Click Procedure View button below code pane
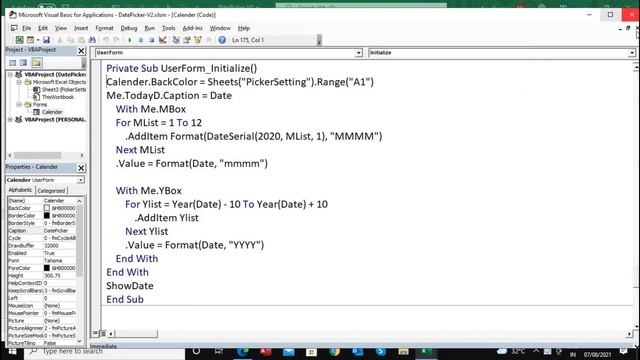640x360 pixels. [x=95, y=333]
